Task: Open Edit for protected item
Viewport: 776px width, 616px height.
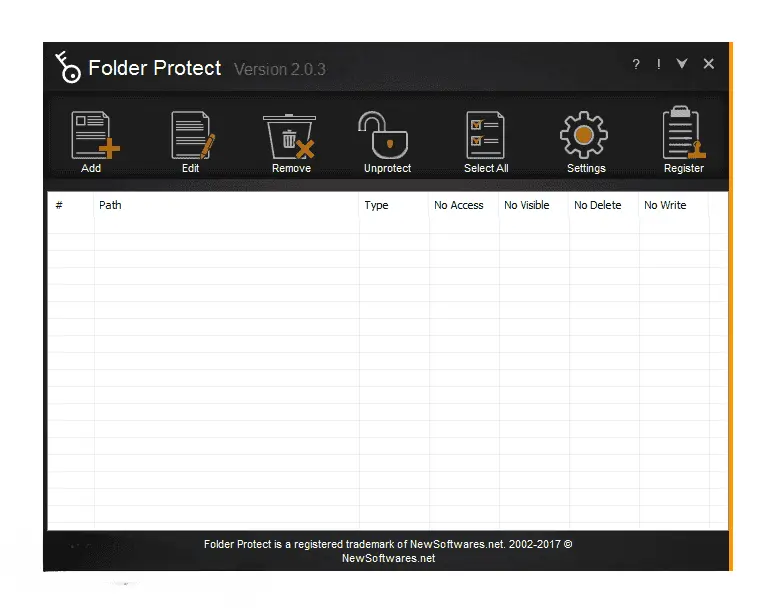Action: [x=193, y=135]
